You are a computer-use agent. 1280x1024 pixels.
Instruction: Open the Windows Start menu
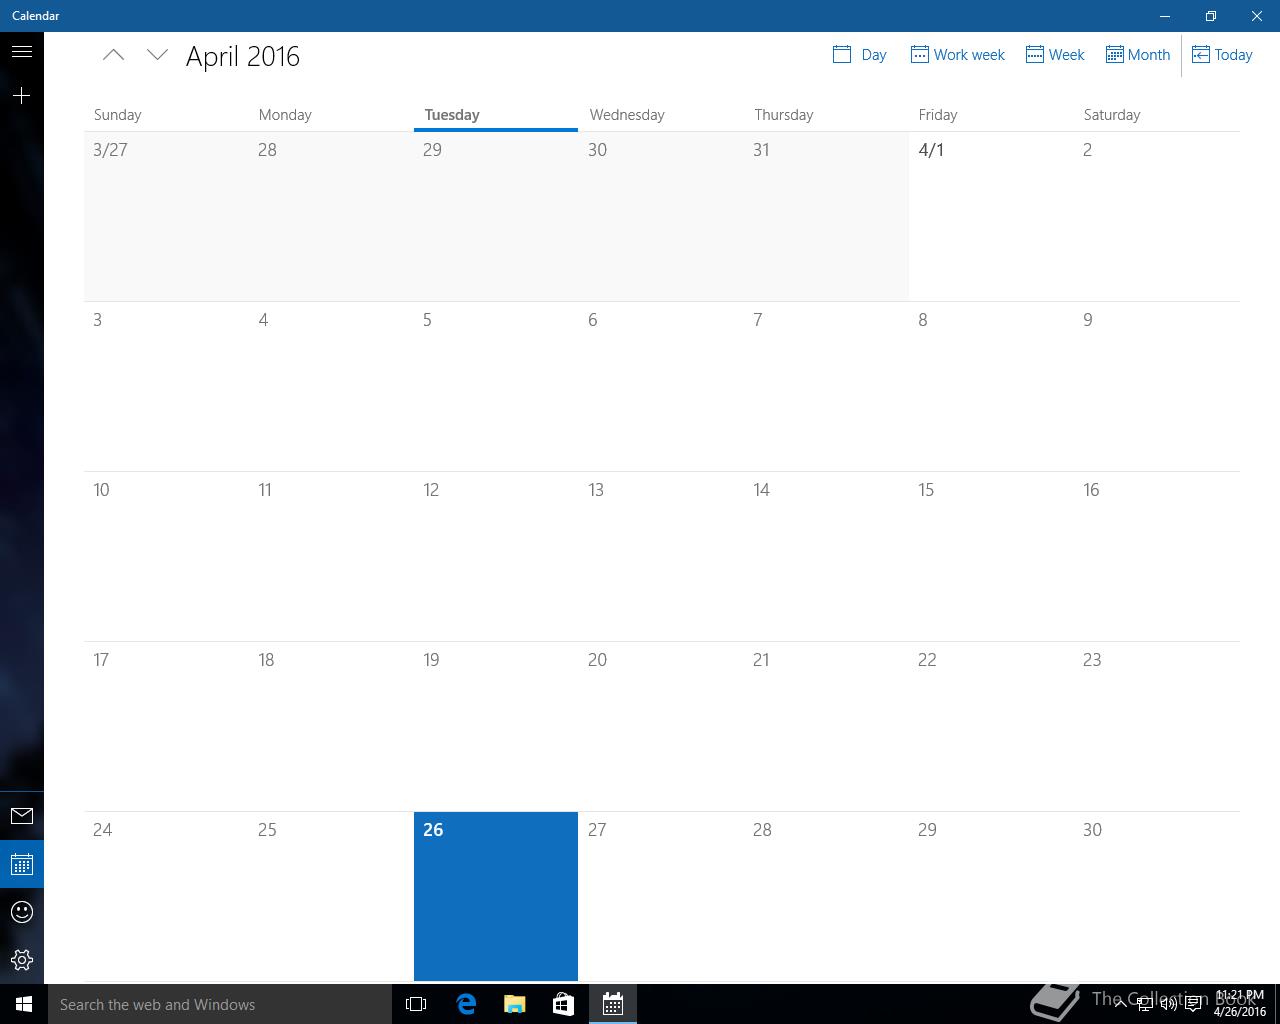point(24,1004)
